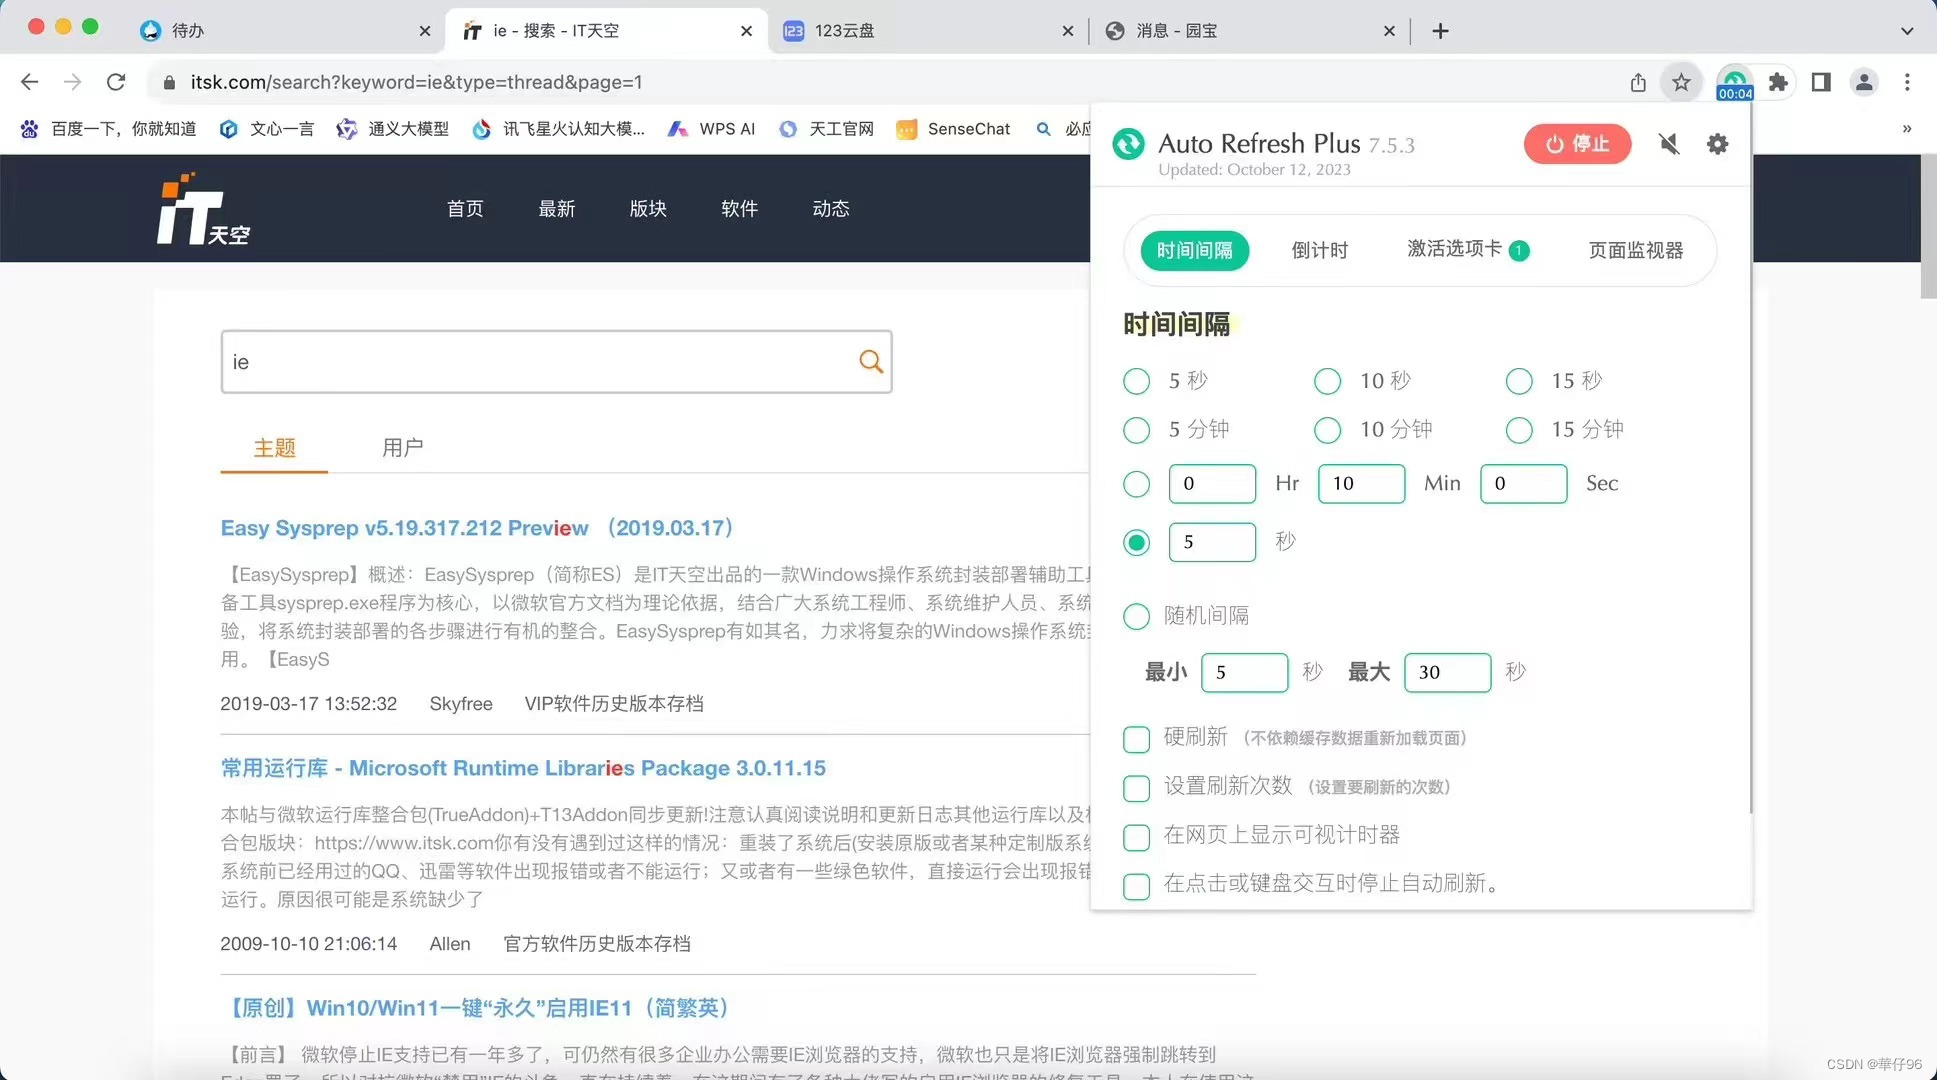This screenshot has height=1080, width=1937.
Task: Select the 随机间隔 random interval option
Action: pyautogui.click(x=1136, y=616)
